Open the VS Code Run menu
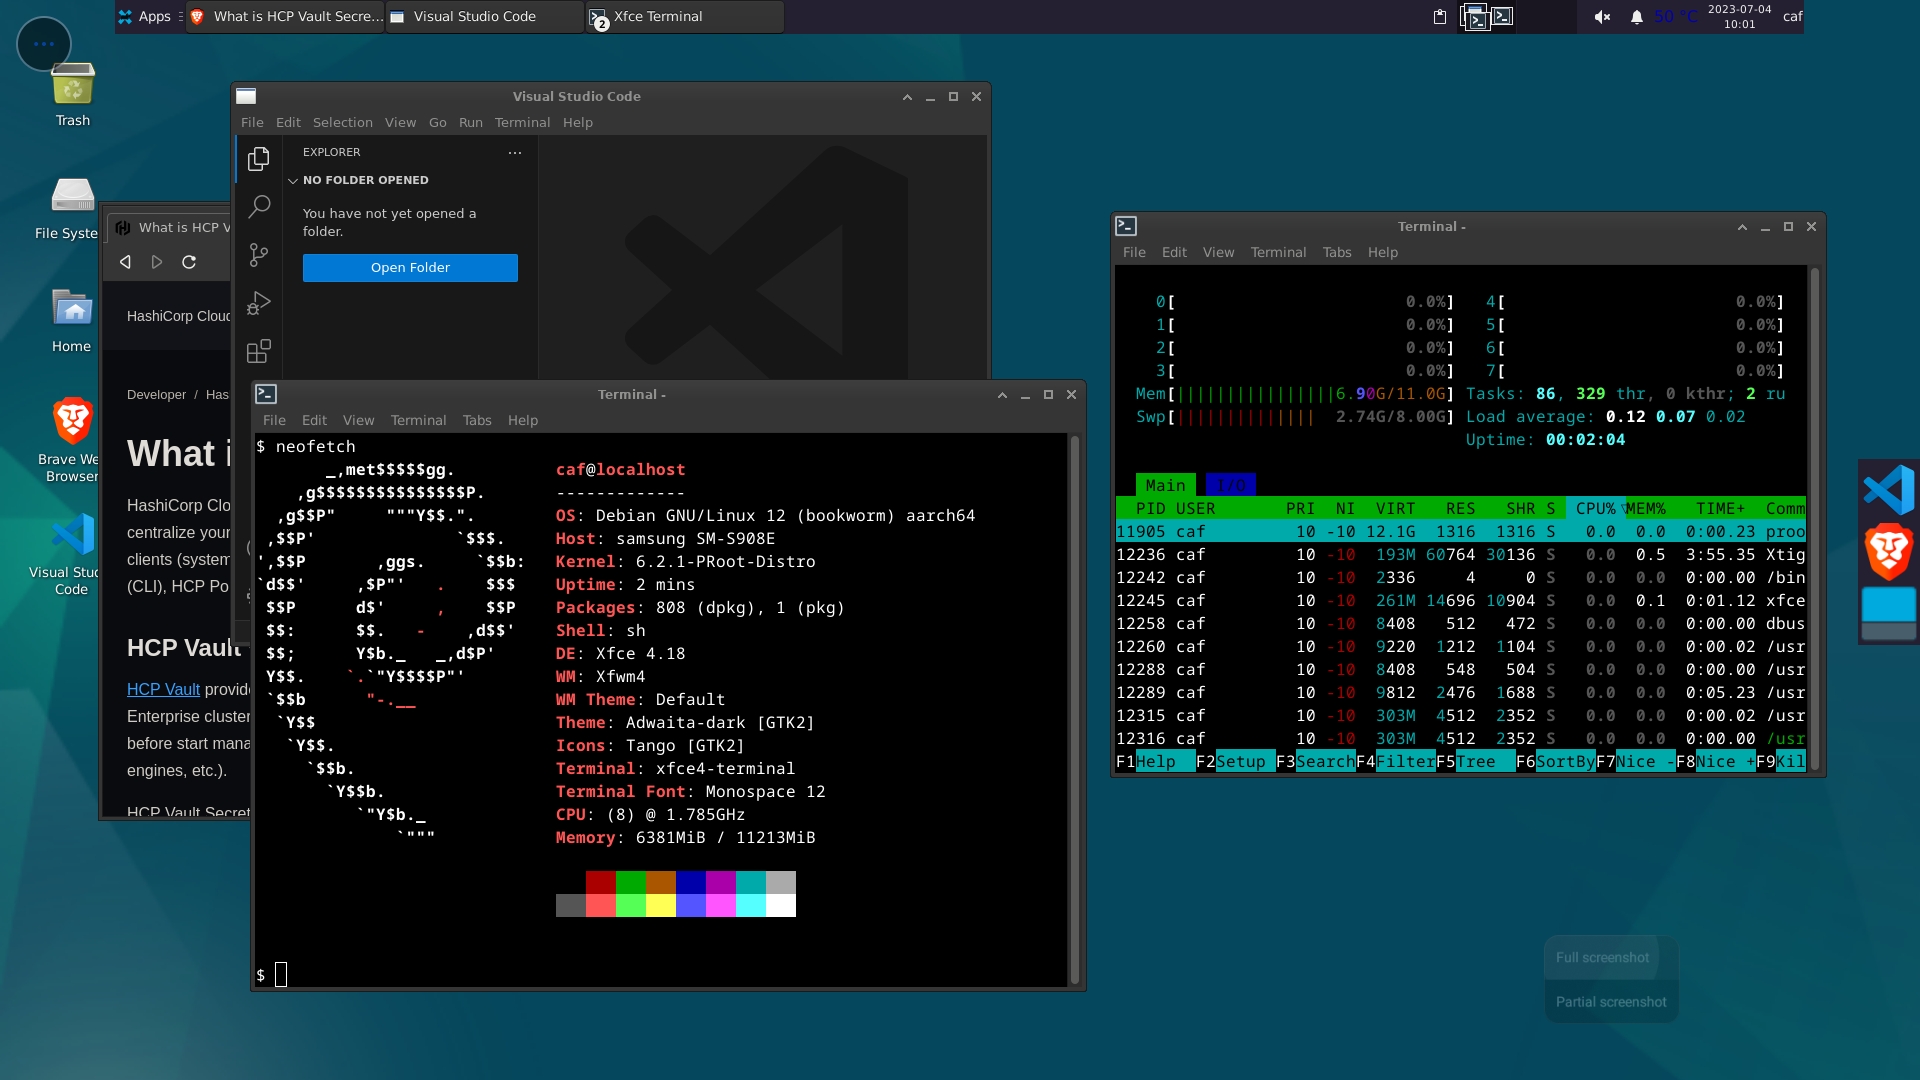The image size is (1920, 1080). (470, 123)
